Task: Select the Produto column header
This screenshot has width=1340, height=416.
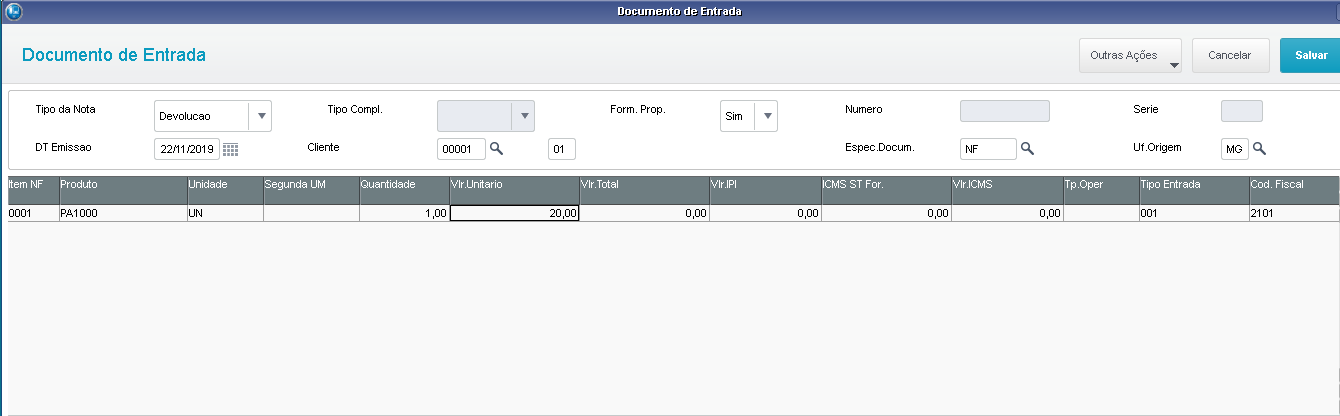Action: click(122, 190)
